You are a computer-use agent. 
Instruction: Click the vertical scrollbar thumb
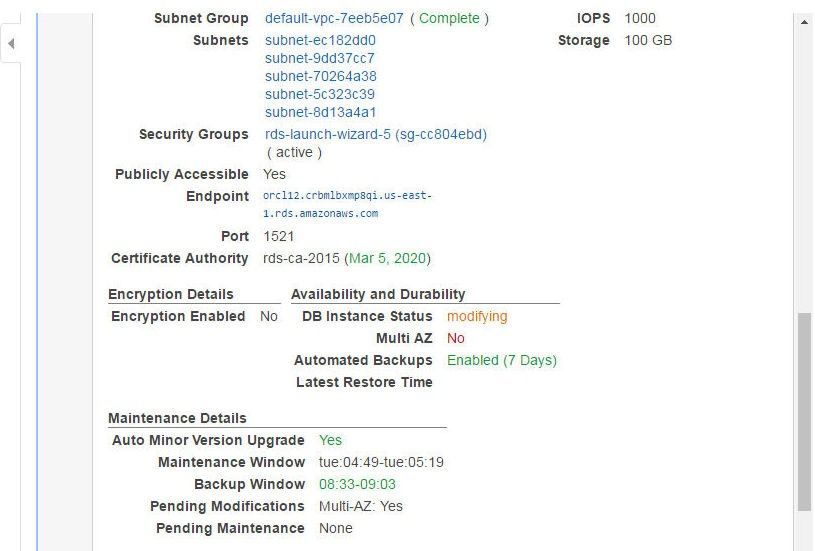coord(804,412)
